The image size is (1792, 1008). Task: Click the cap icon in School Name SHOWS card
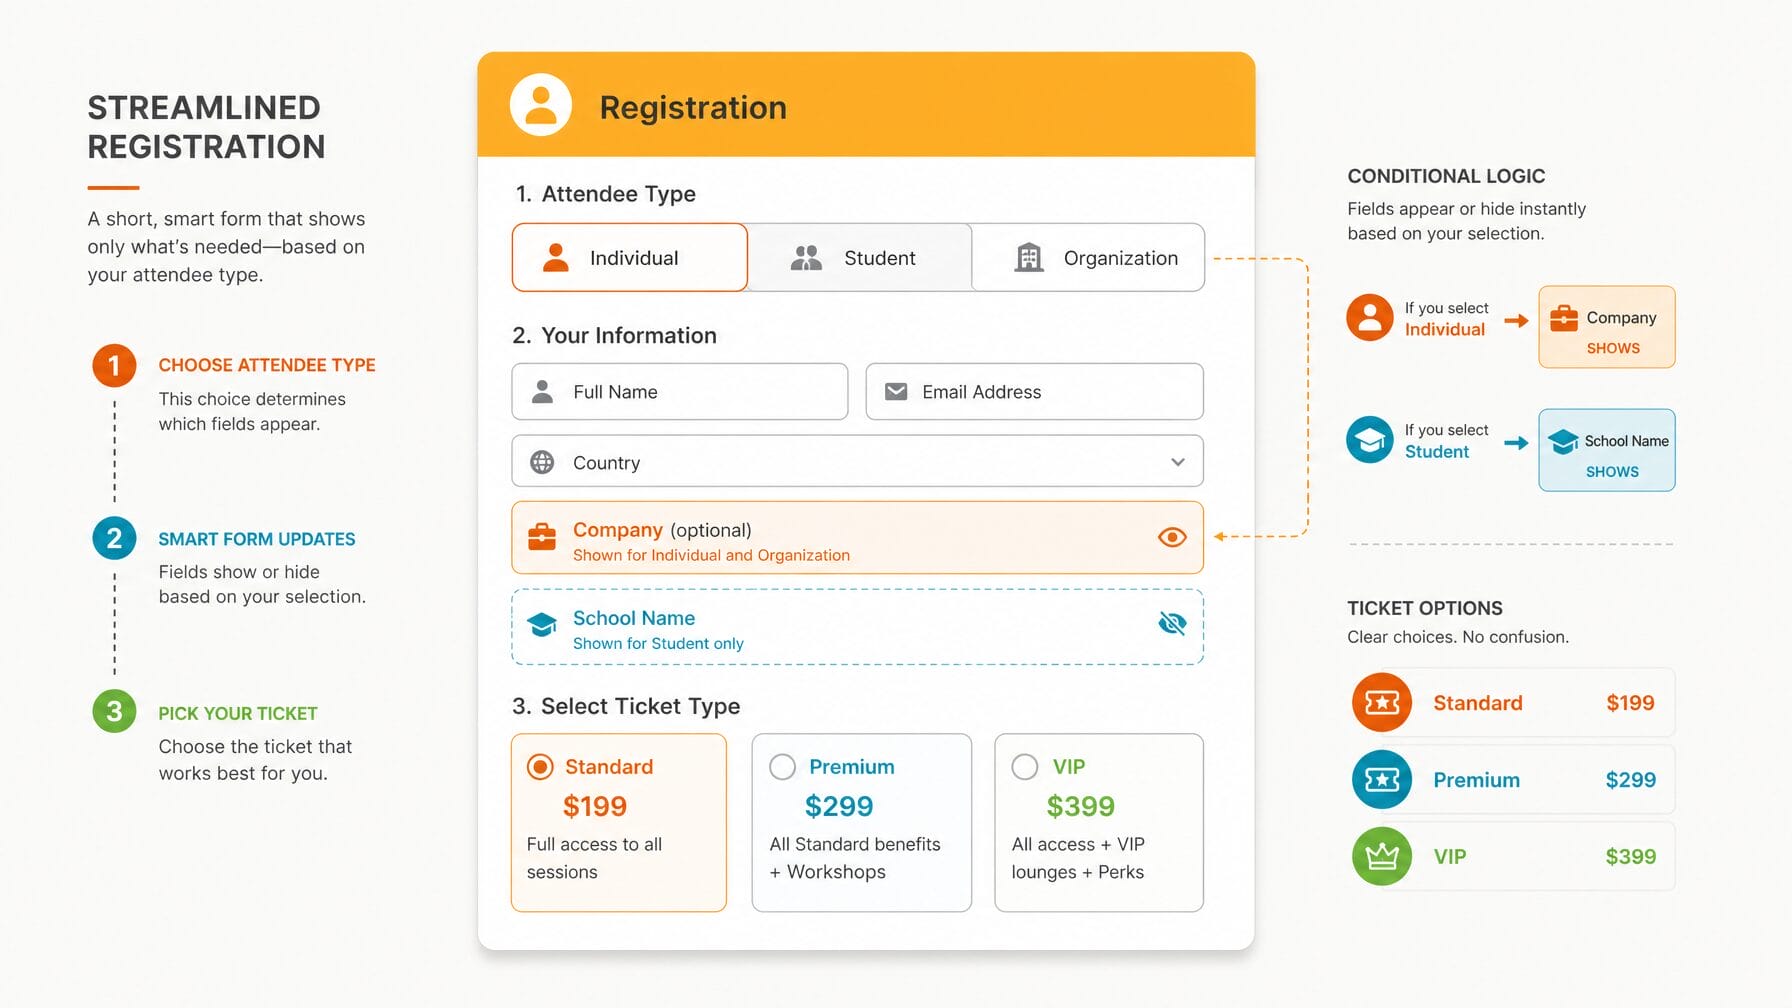(x=1563, y=441)
